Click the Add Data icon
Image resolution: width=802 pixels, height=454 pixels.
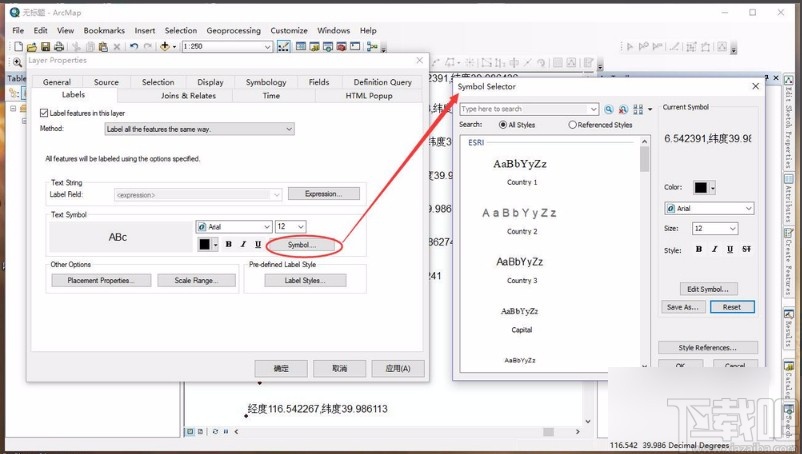[165, 47]
